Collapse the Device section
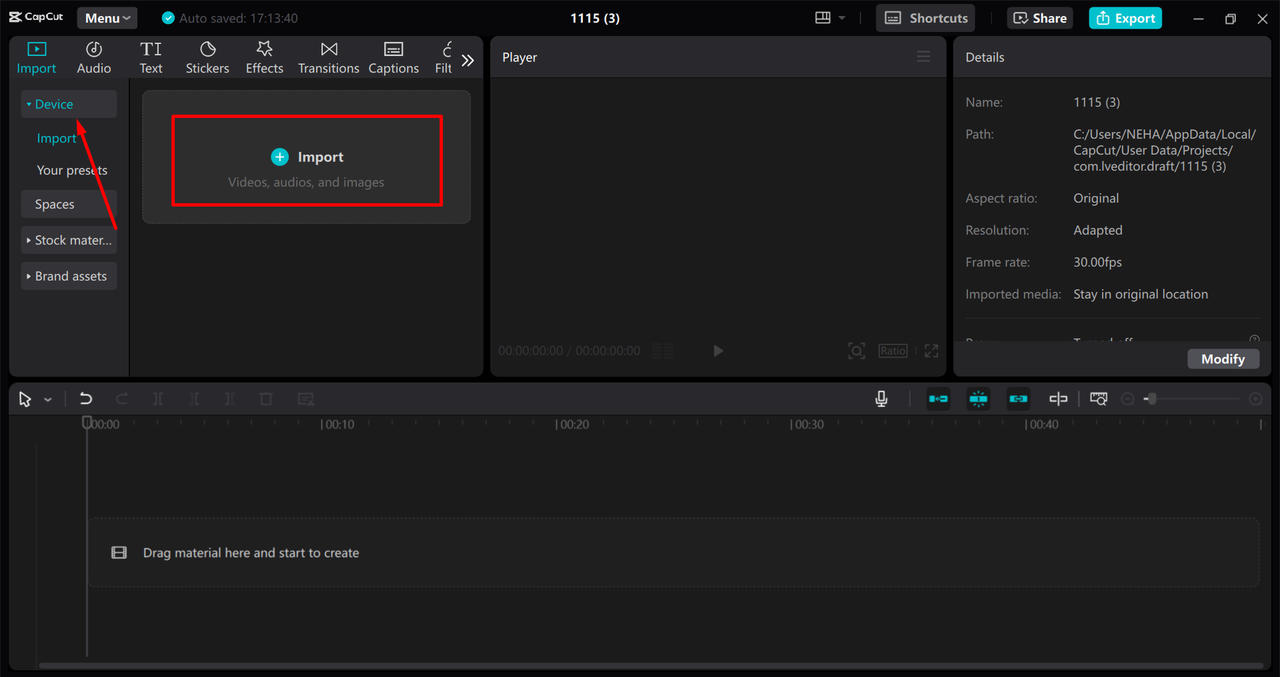Viewport: 1280px width, 677px height. point(69,104)
